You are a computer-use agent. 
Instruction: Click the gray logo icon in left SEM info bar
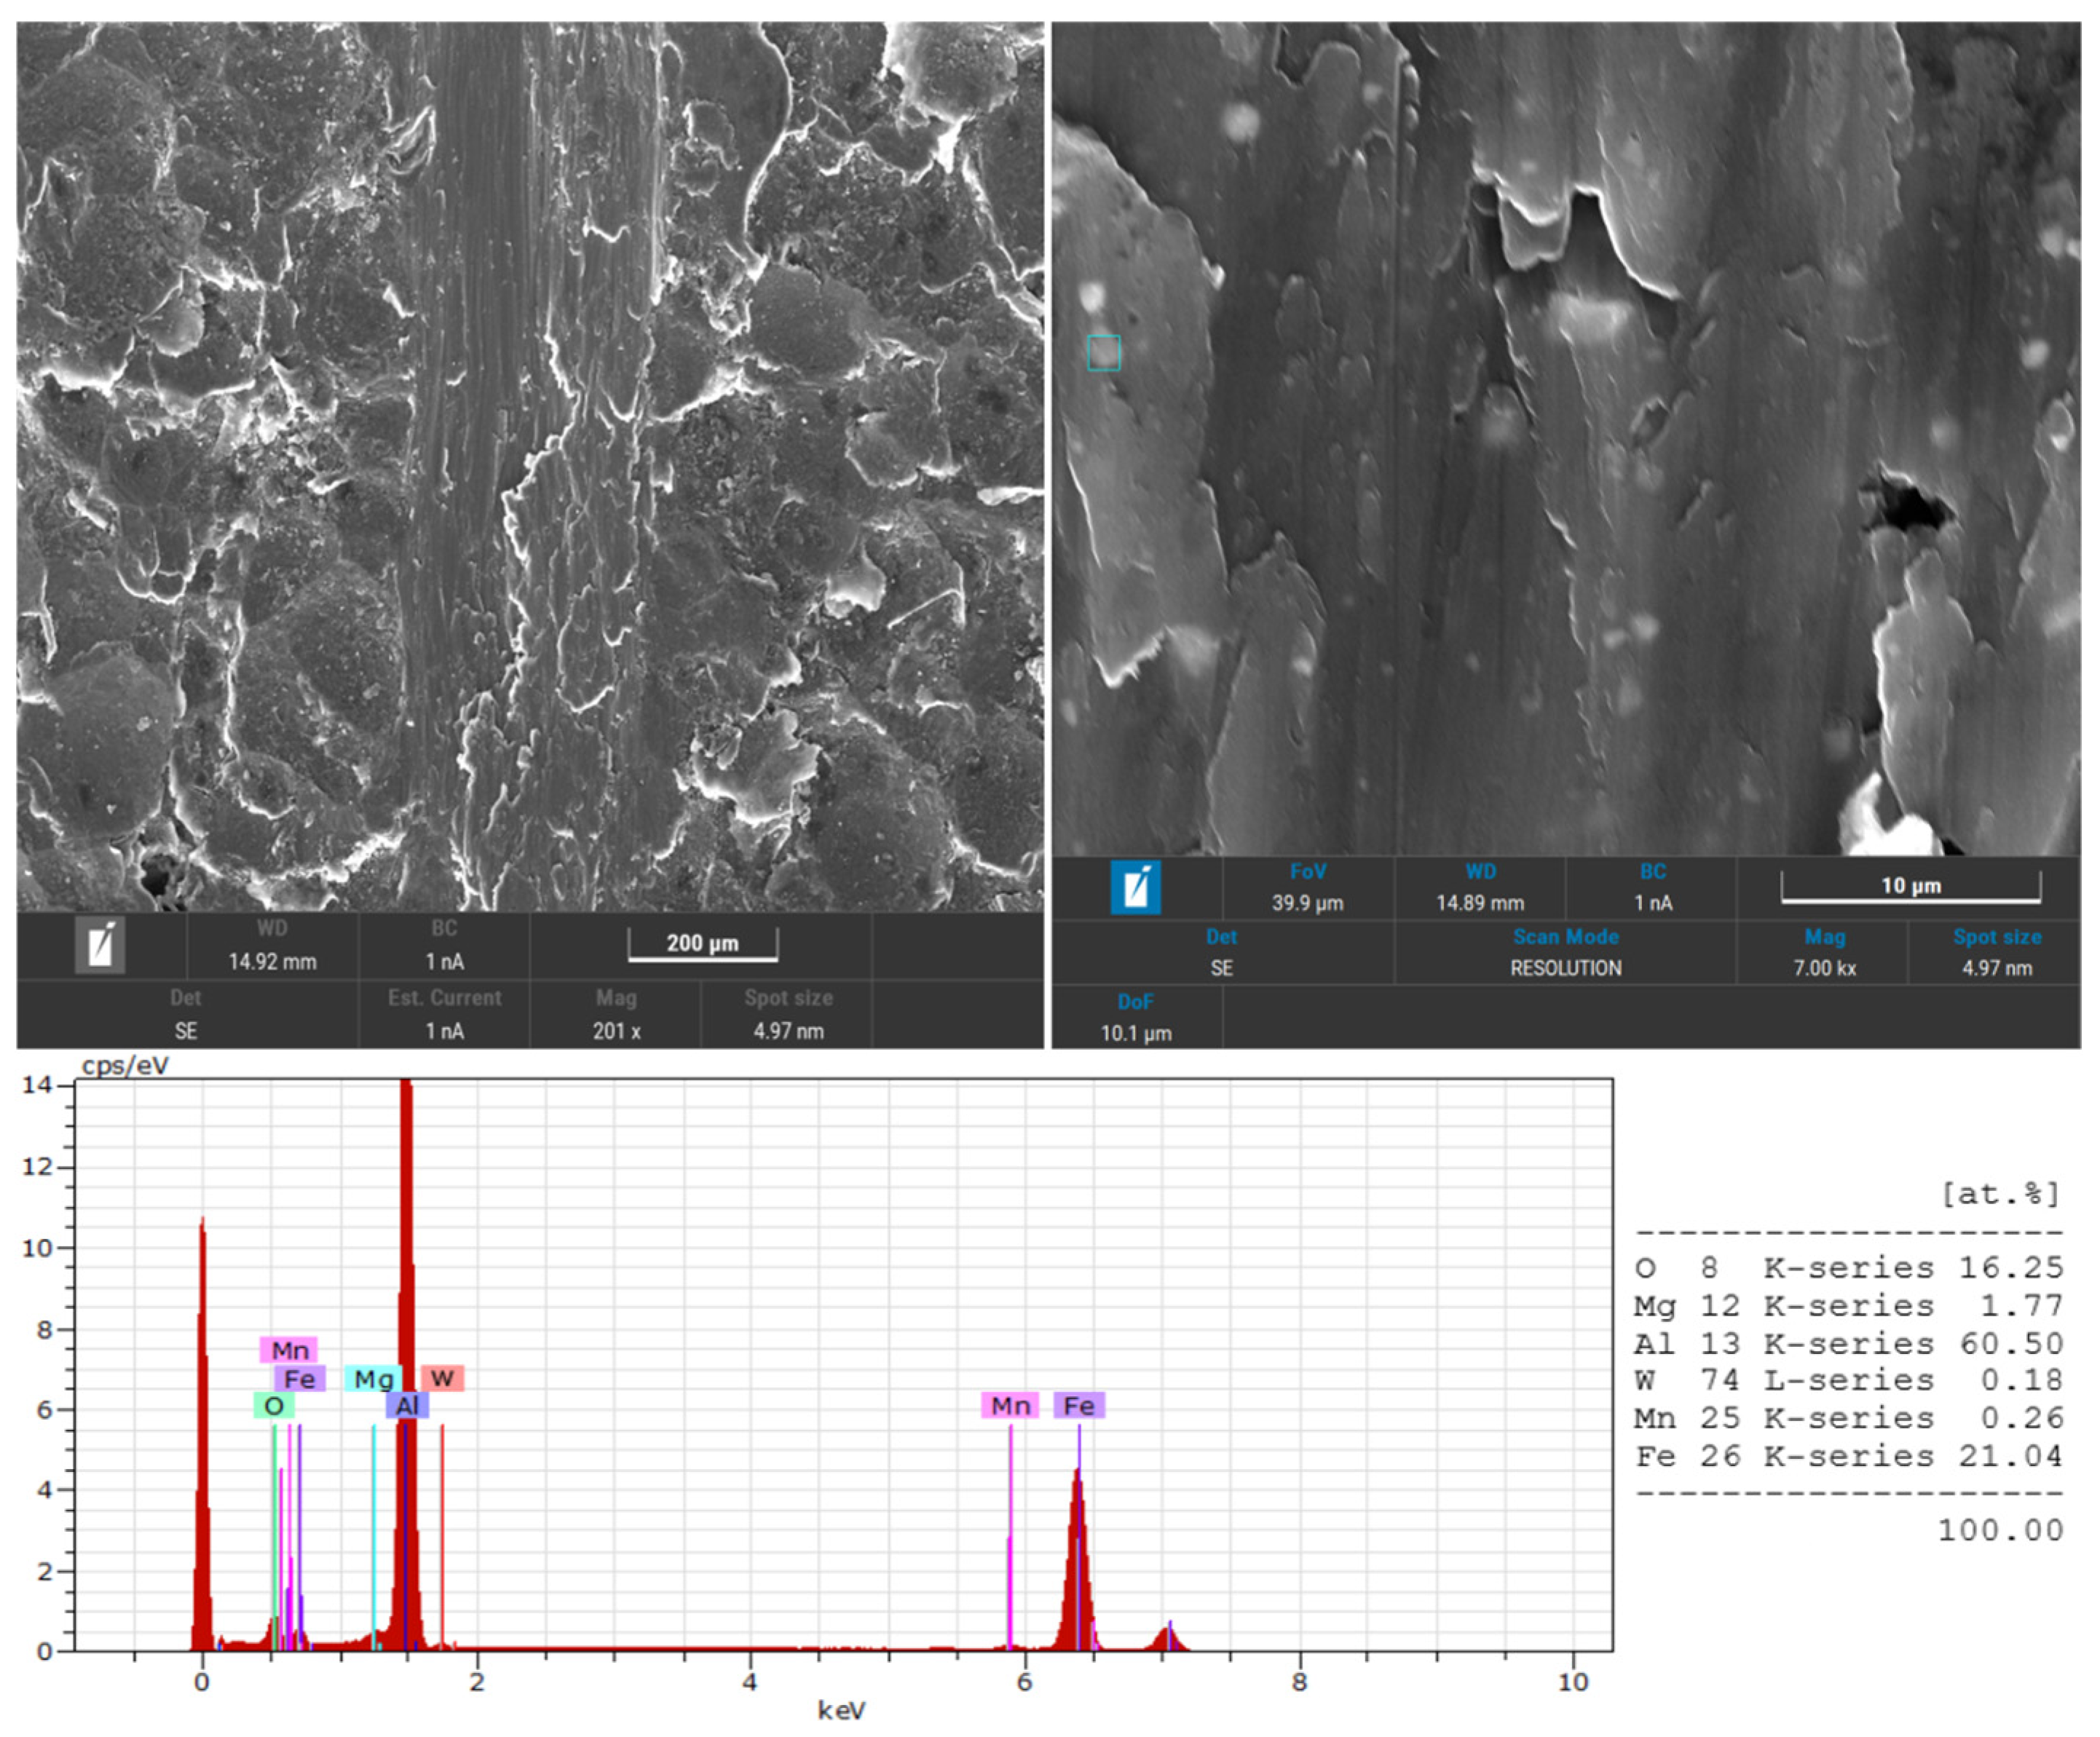pyautogui.click(x=100, y=944)
